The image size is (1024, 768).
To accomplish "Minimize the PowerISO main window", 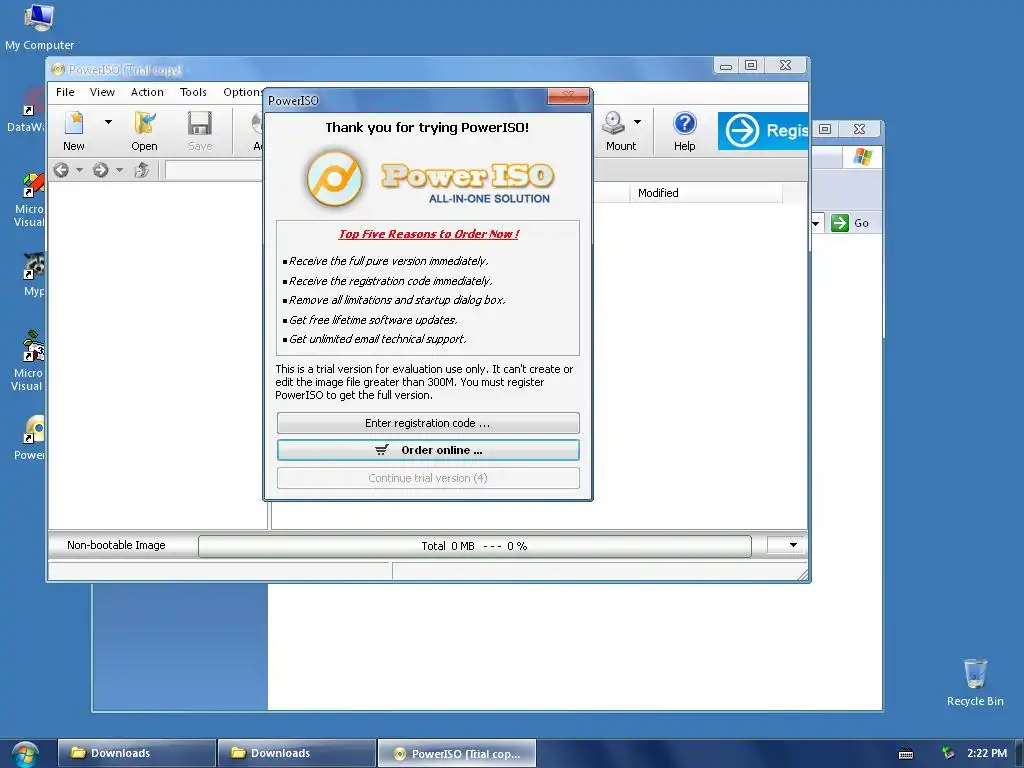I will pos(726,65).
